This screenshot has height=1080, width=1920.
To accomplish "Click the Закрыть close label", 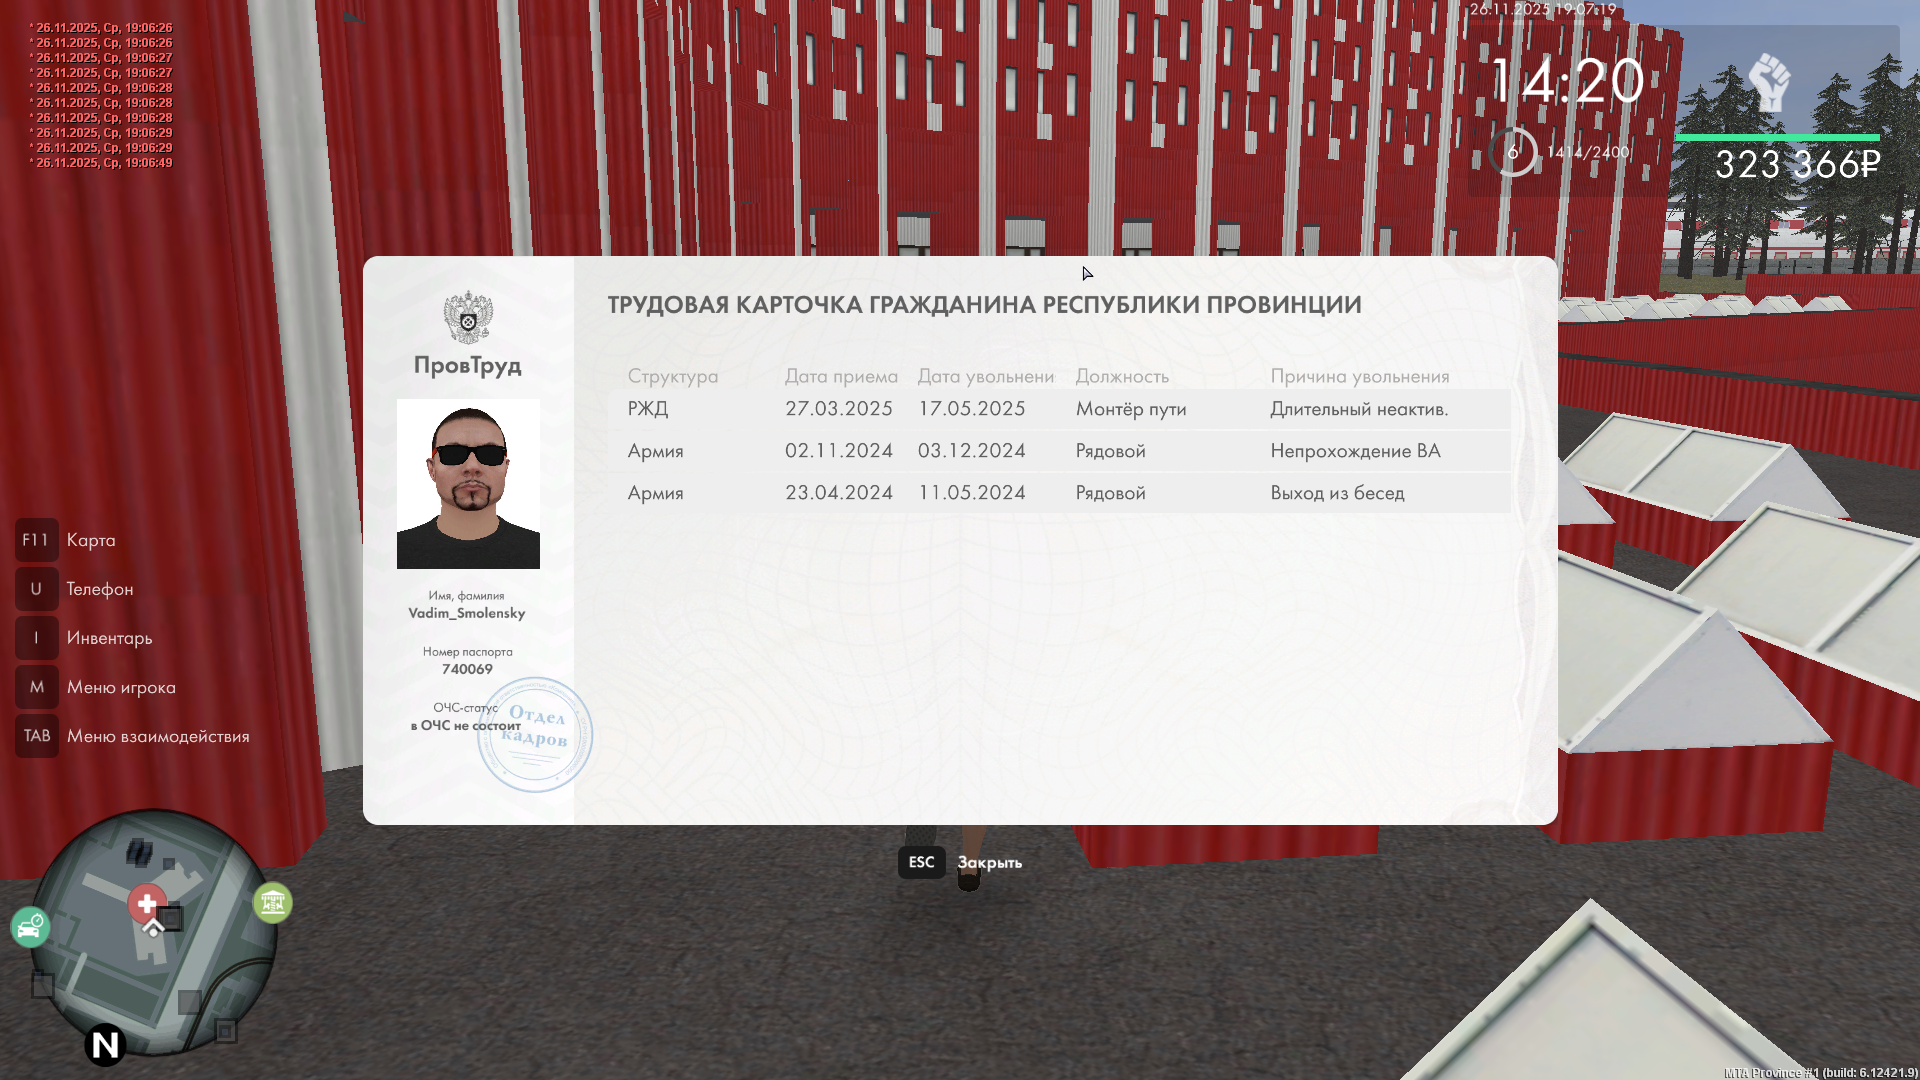I will 989,862.
